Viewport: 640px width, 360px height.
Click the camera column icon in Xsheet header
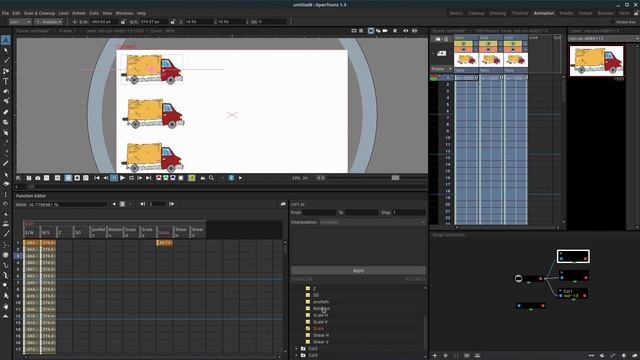[442, 53]
